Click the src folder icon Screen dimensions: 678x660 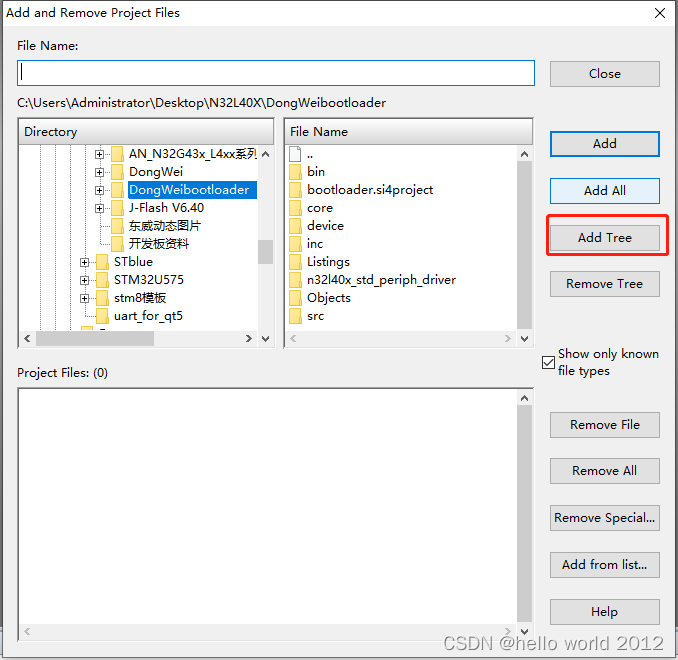click(x=296, y=316)
